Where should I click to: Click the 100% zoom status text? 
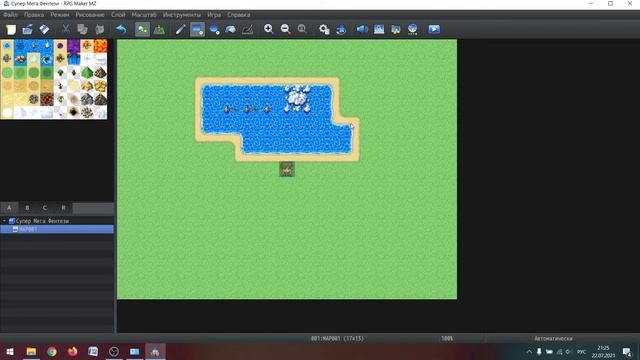click(447, 339)
